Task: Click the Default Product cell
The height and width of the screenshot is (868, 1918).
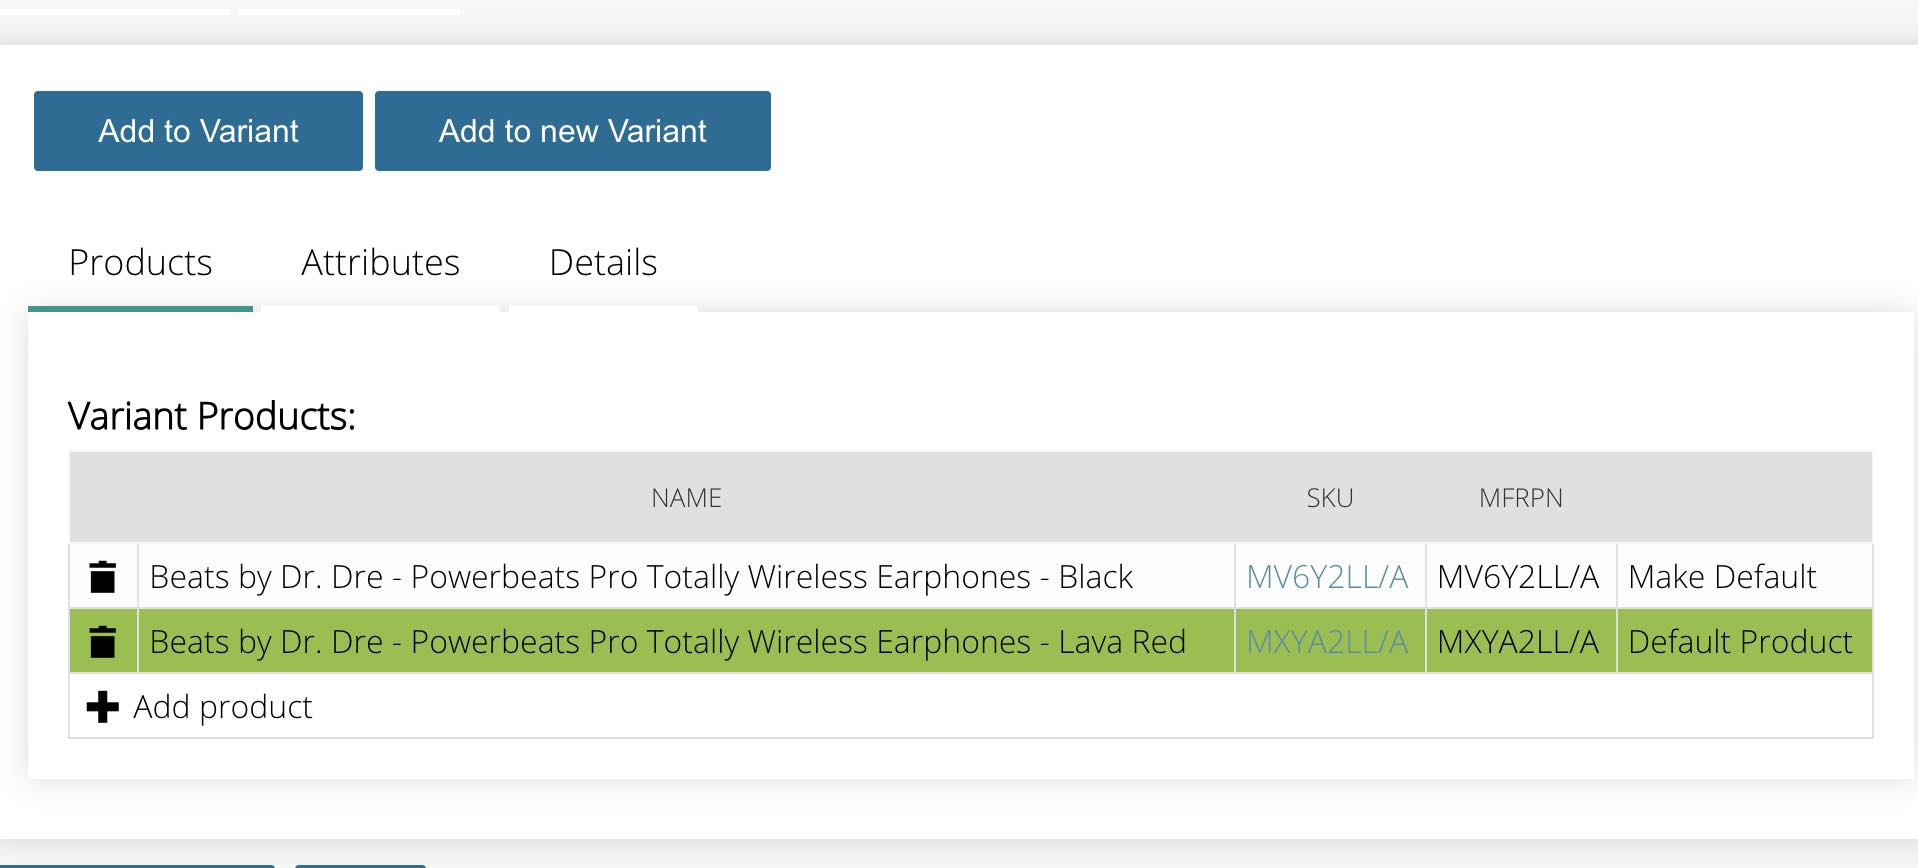Action: 1740,642
